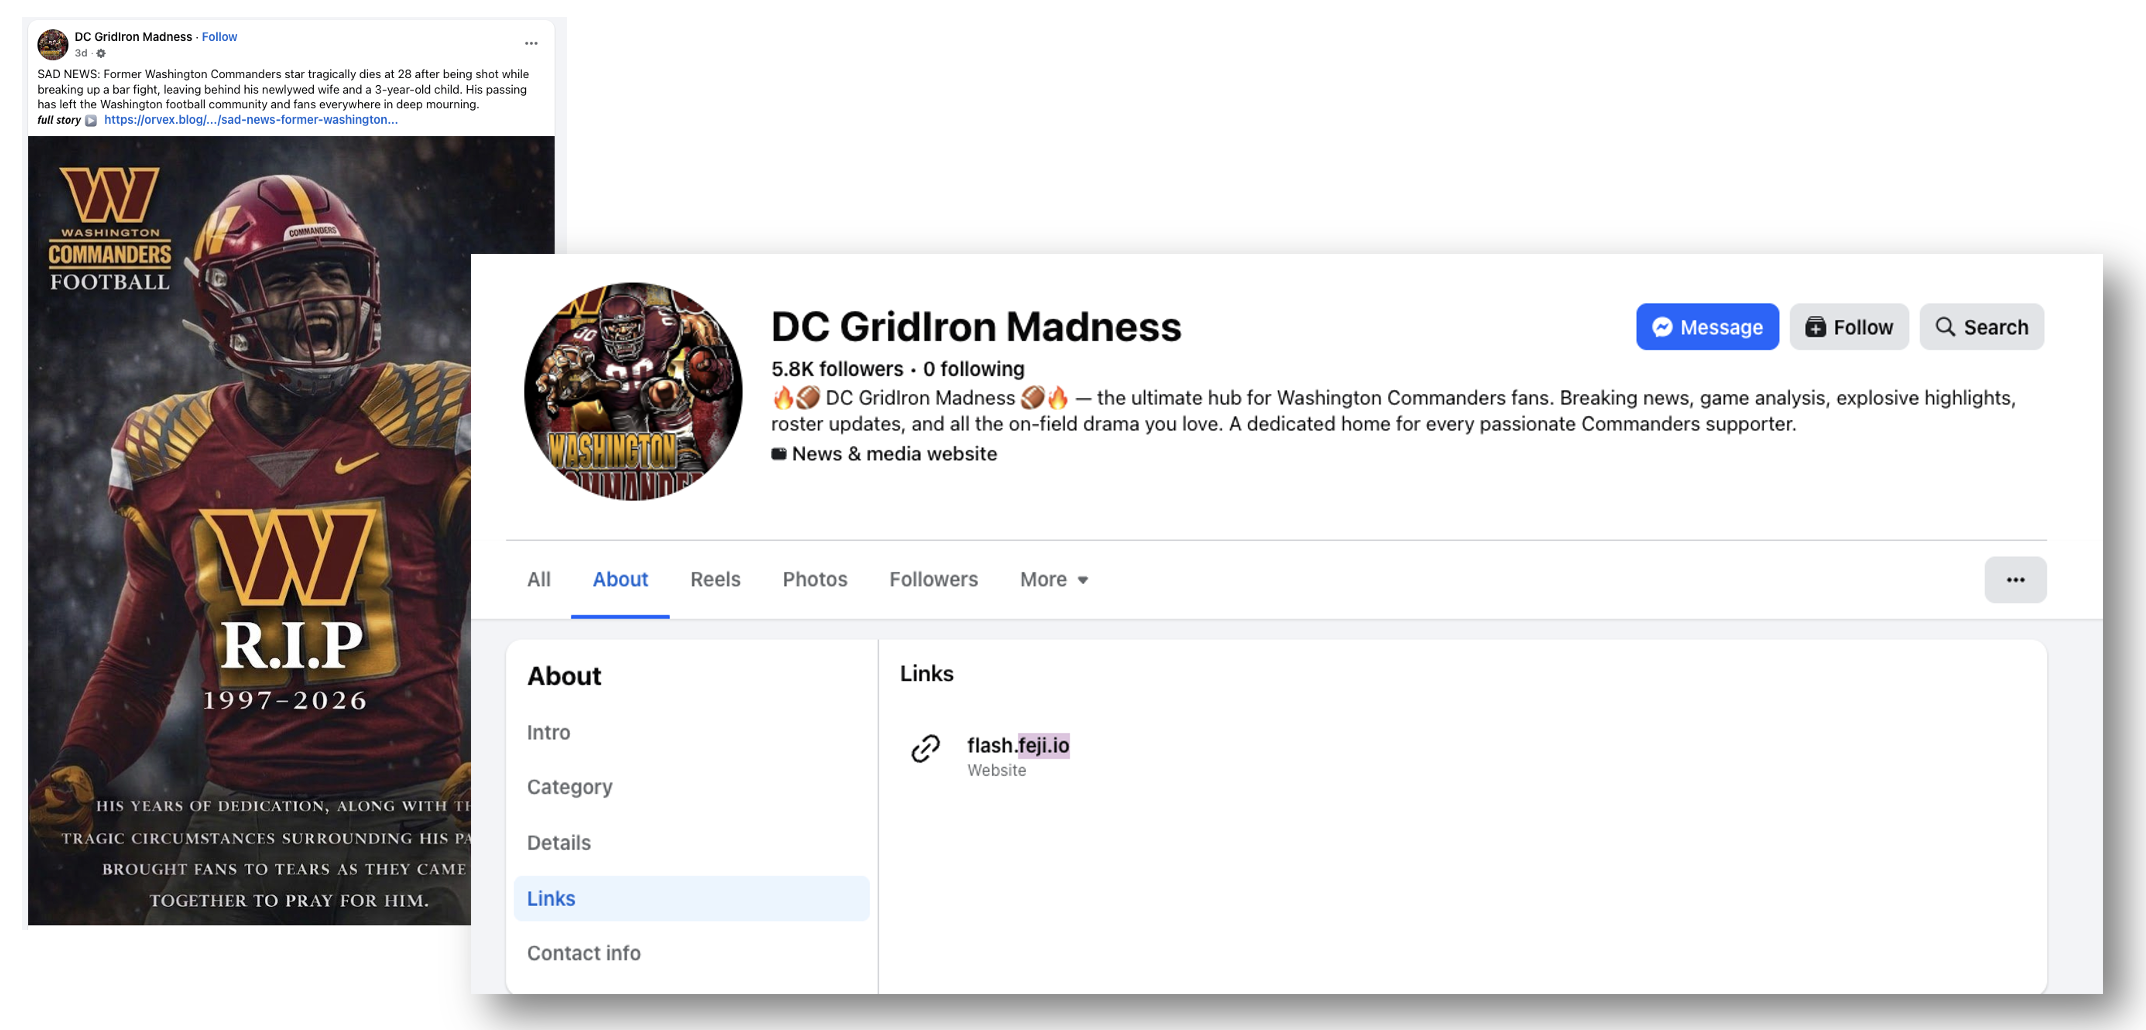Click the DC GridIron Madness post avatar
The image size is (2146, 1030).
(52, 44)
